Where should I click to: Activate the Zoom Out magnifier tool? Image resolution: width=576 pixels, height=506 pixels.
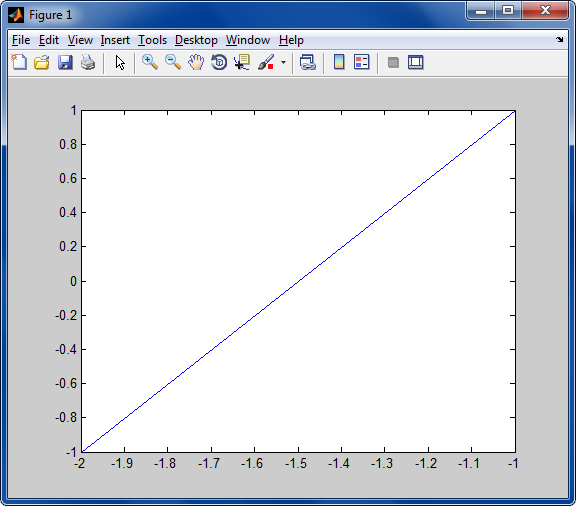click(x=173, y=62)
